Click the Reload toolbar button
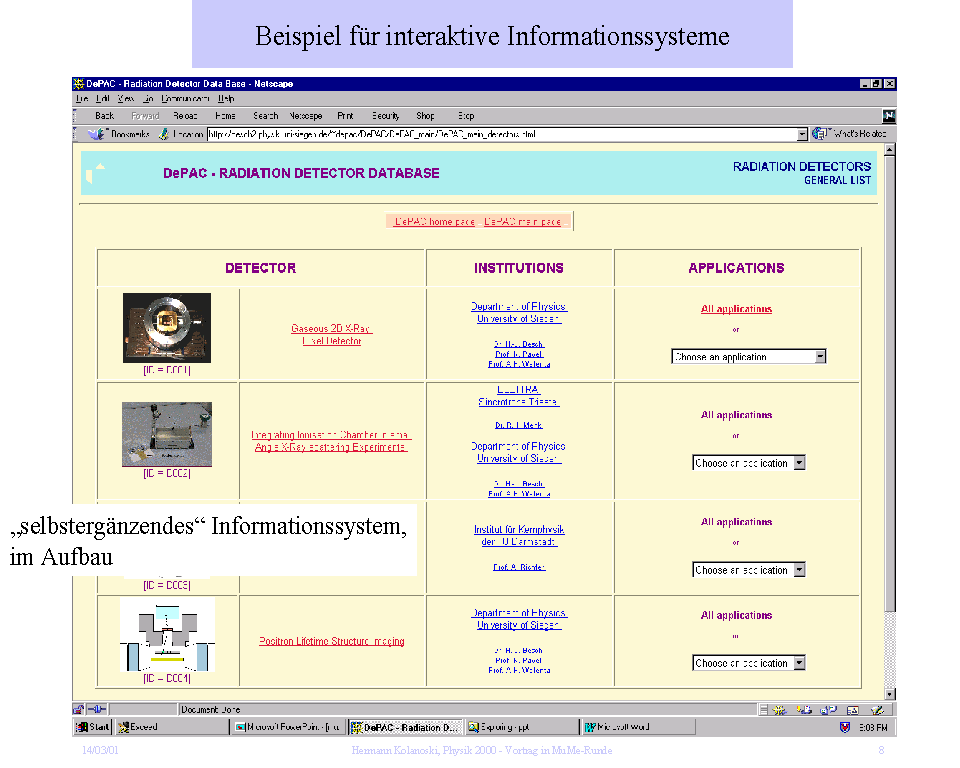The width and height of the screenshot is (960, 768). click(186, 116)
